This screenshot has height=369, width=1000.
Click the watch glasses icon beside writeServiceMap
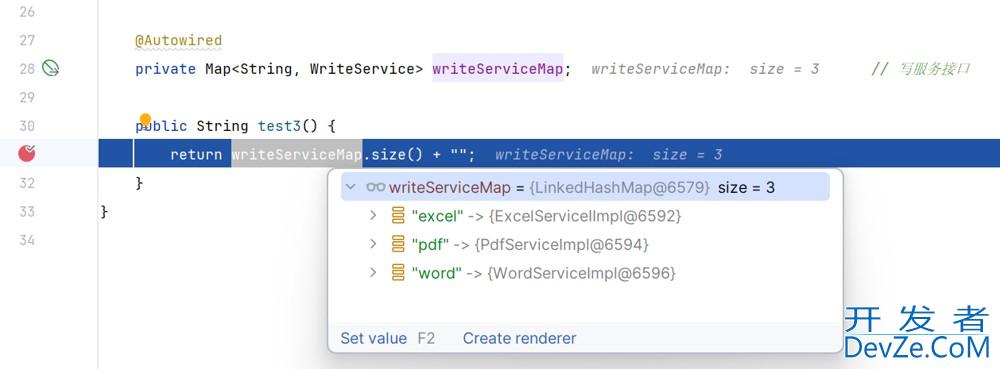pyautogui.click(x=376, y=187)
